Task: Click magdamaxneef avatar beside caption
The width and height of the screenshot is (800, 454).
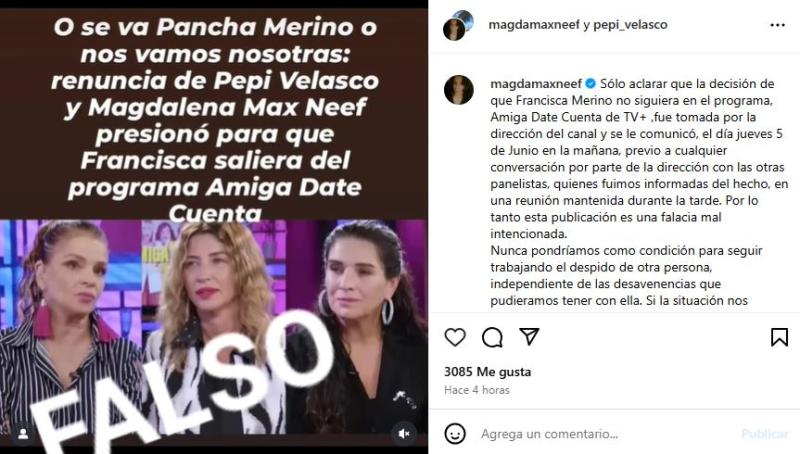Action: point(459,90)
